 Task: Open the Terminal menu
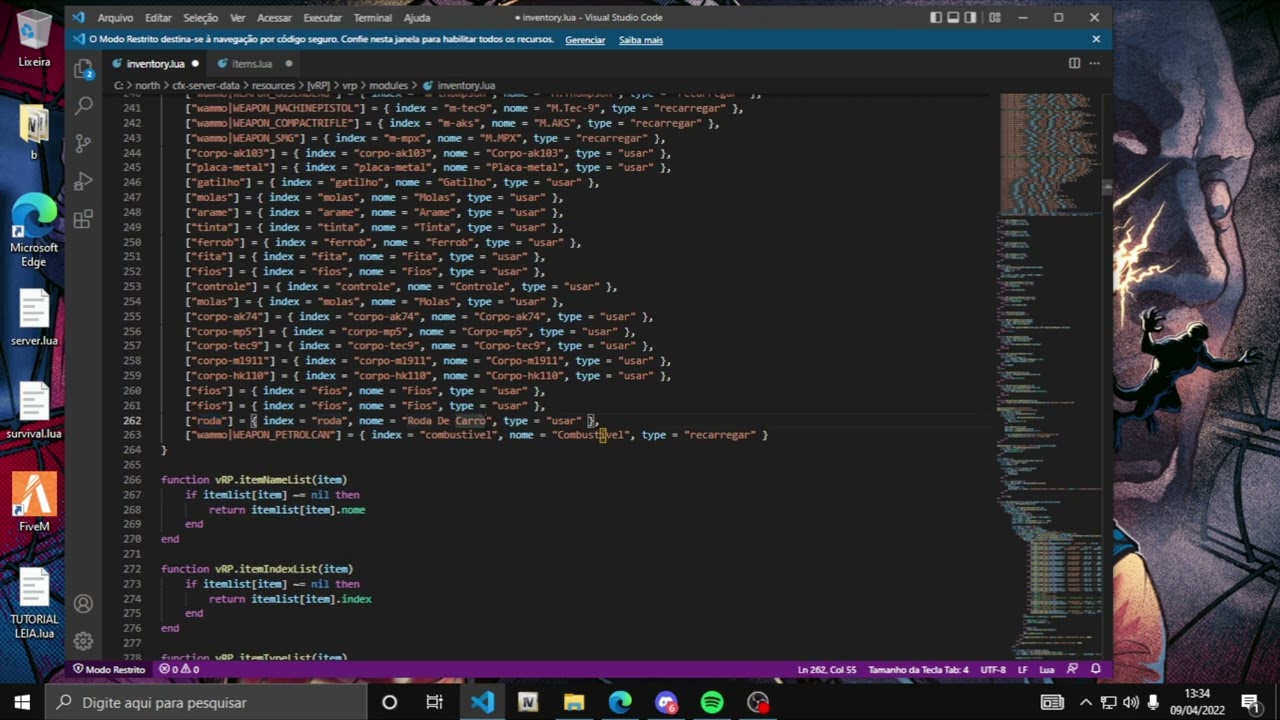(373, 17)
